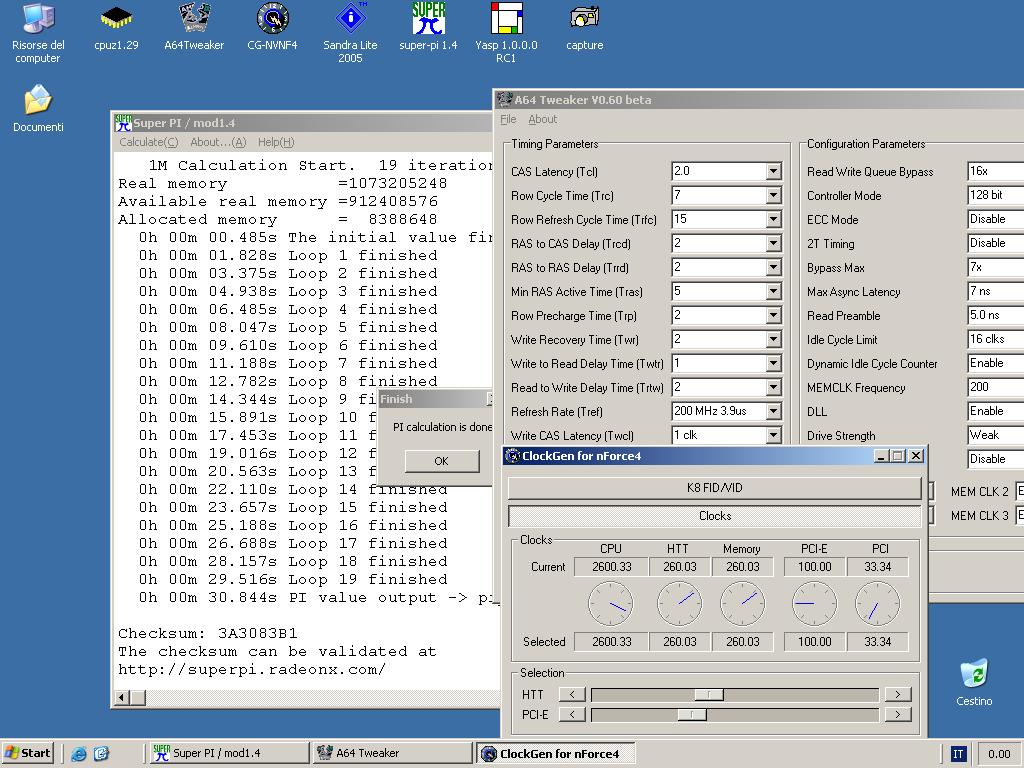This screenshot has height=768, width=1024.
Task: Open About menu in A64 Tweaker
Action: (542, 119)
